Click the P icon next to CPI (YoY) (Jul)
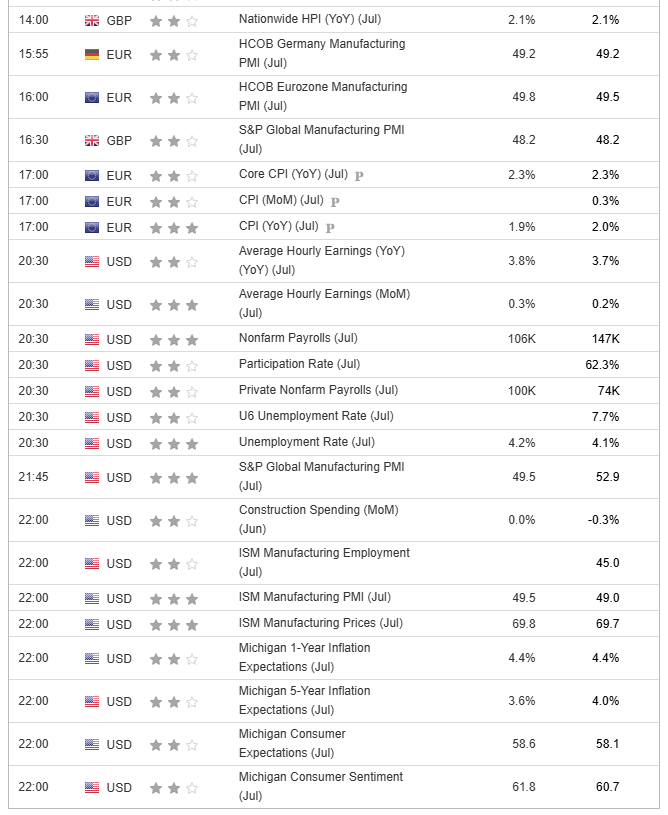This screenshot has height=815, width=668. pos(330,228)
